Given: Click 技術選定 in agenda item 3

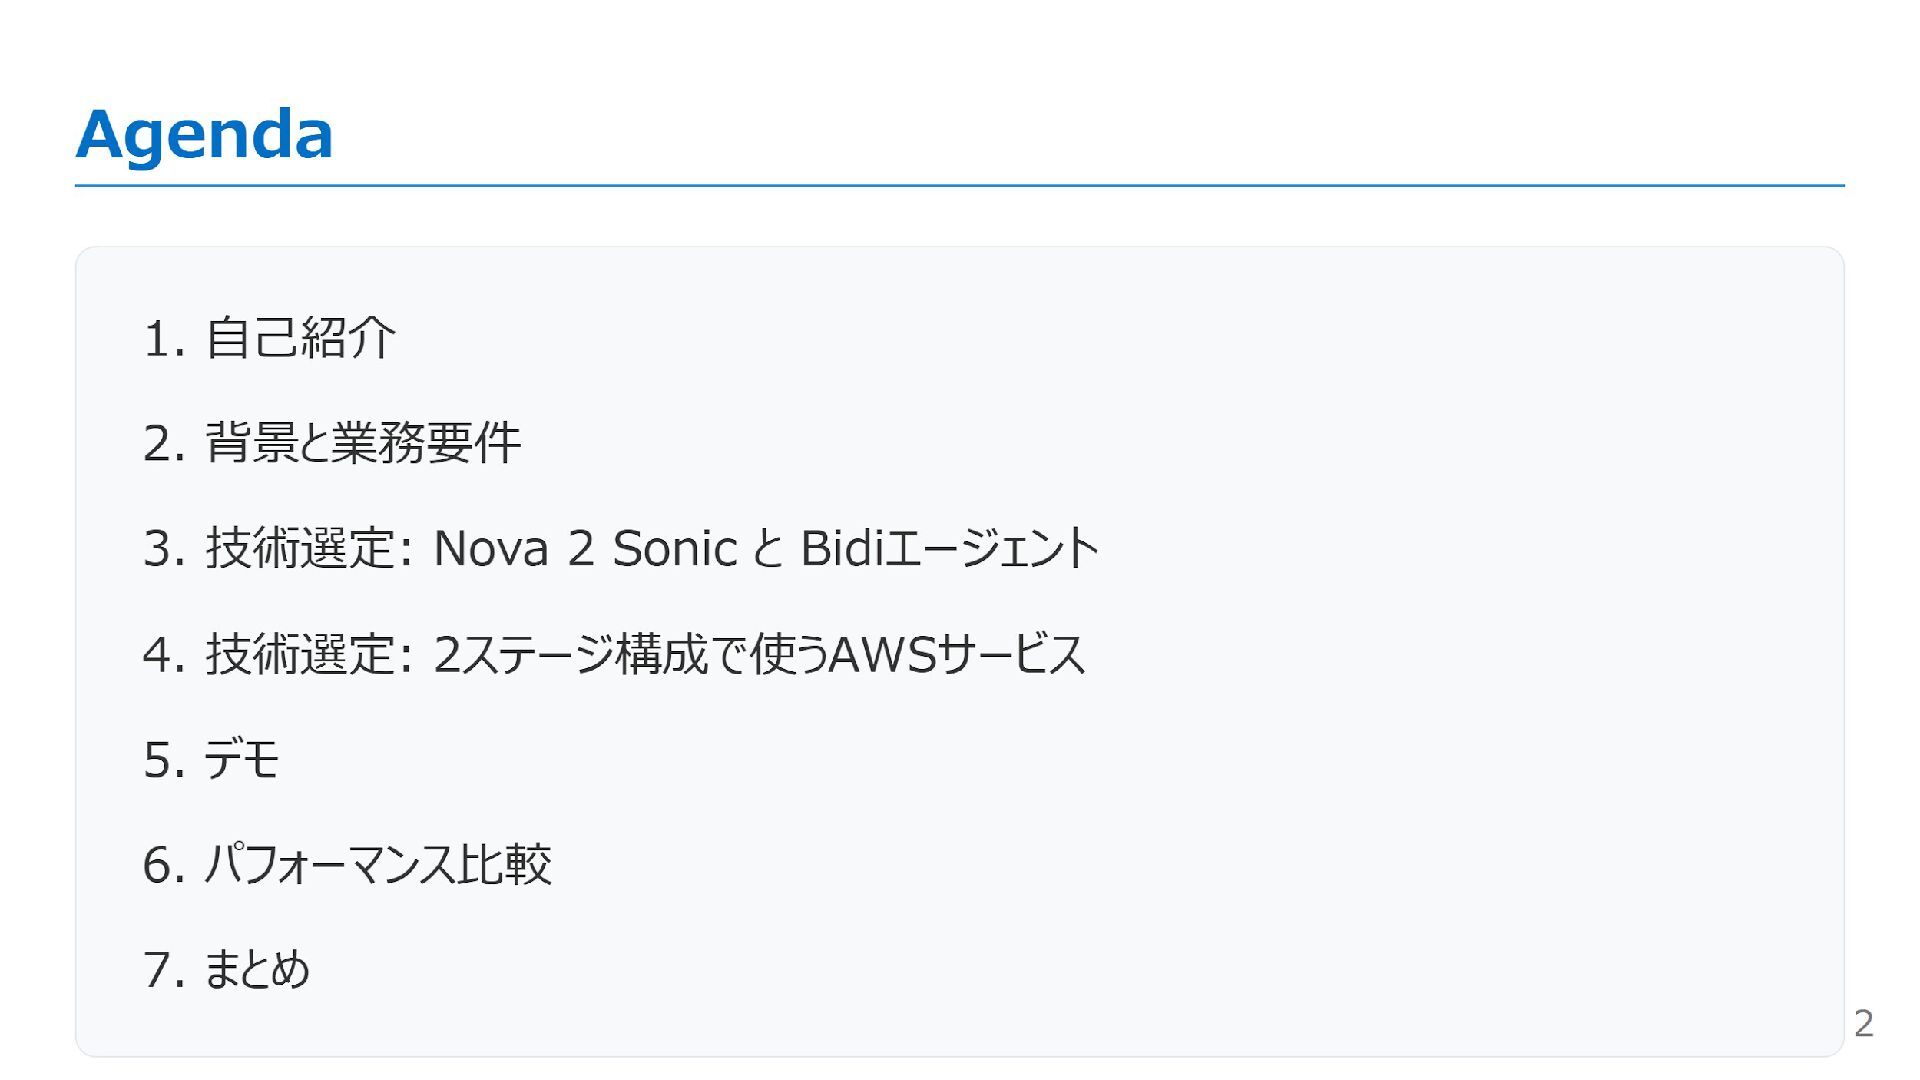Looking at the screenshot, I should (300, 548).
